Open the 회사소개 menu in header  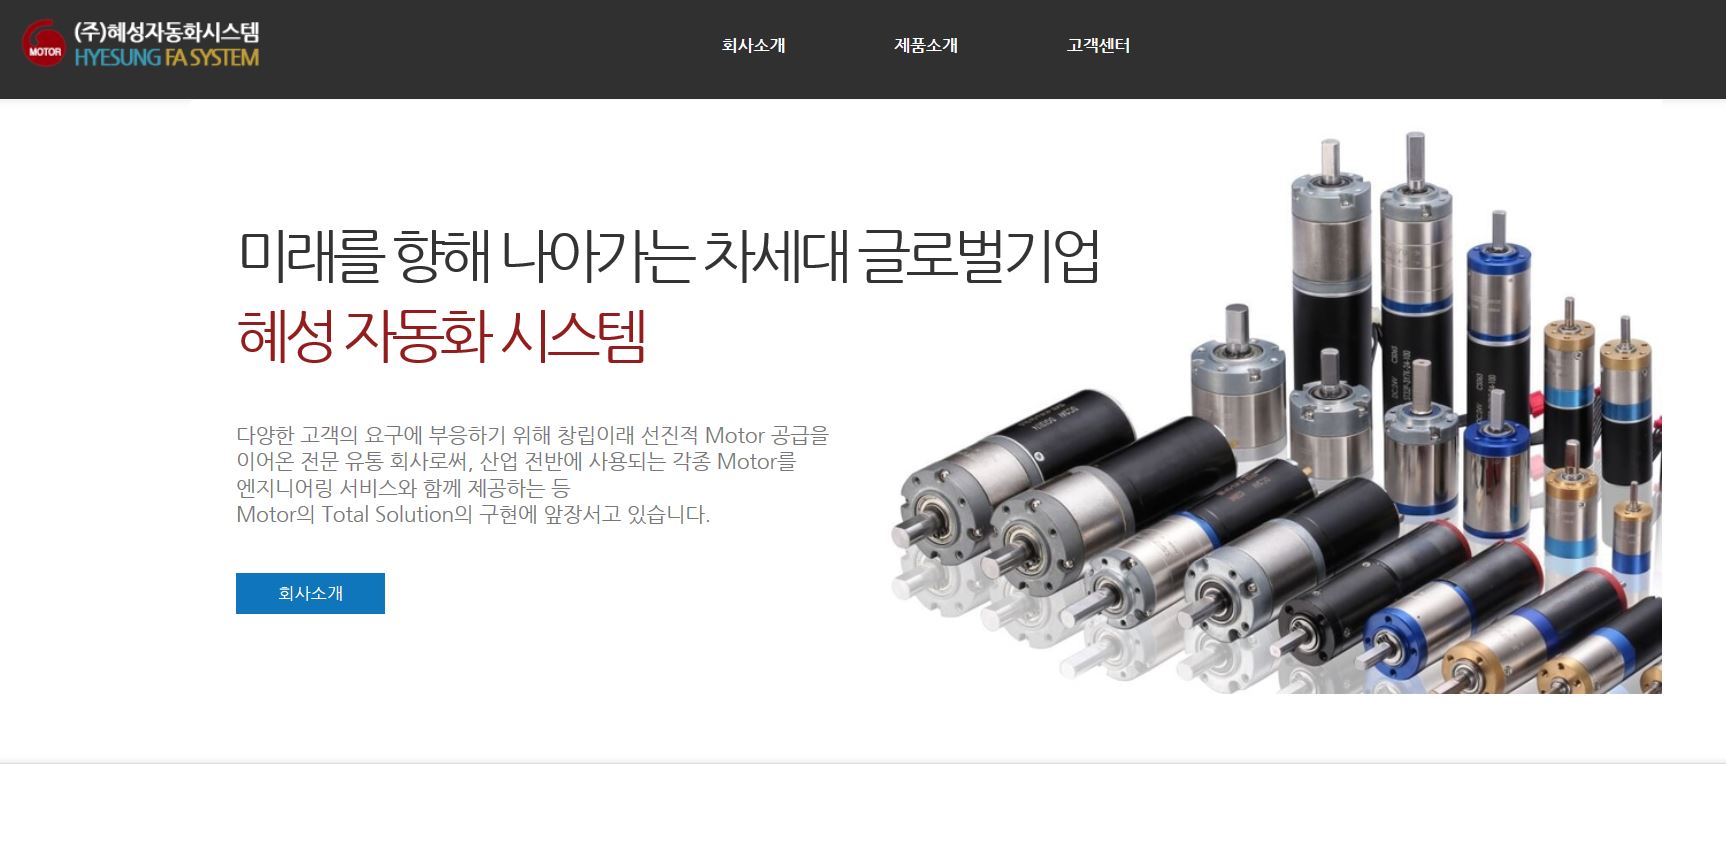click(x=754, y=45)
